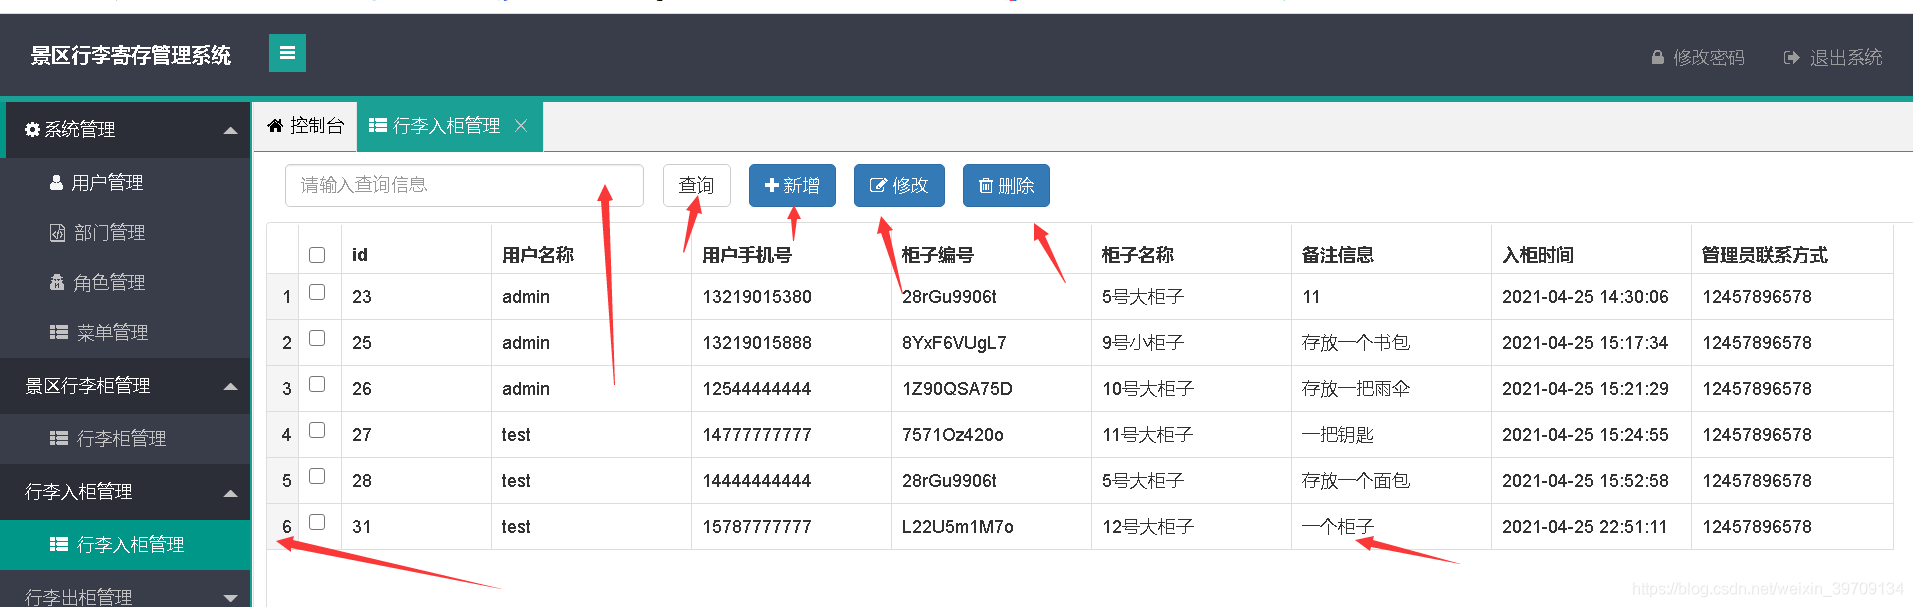Viewport: 1913px width, 607px height.
Task: Switch to the 行李入柜管理 tab
Action: (x=450, y=126)
